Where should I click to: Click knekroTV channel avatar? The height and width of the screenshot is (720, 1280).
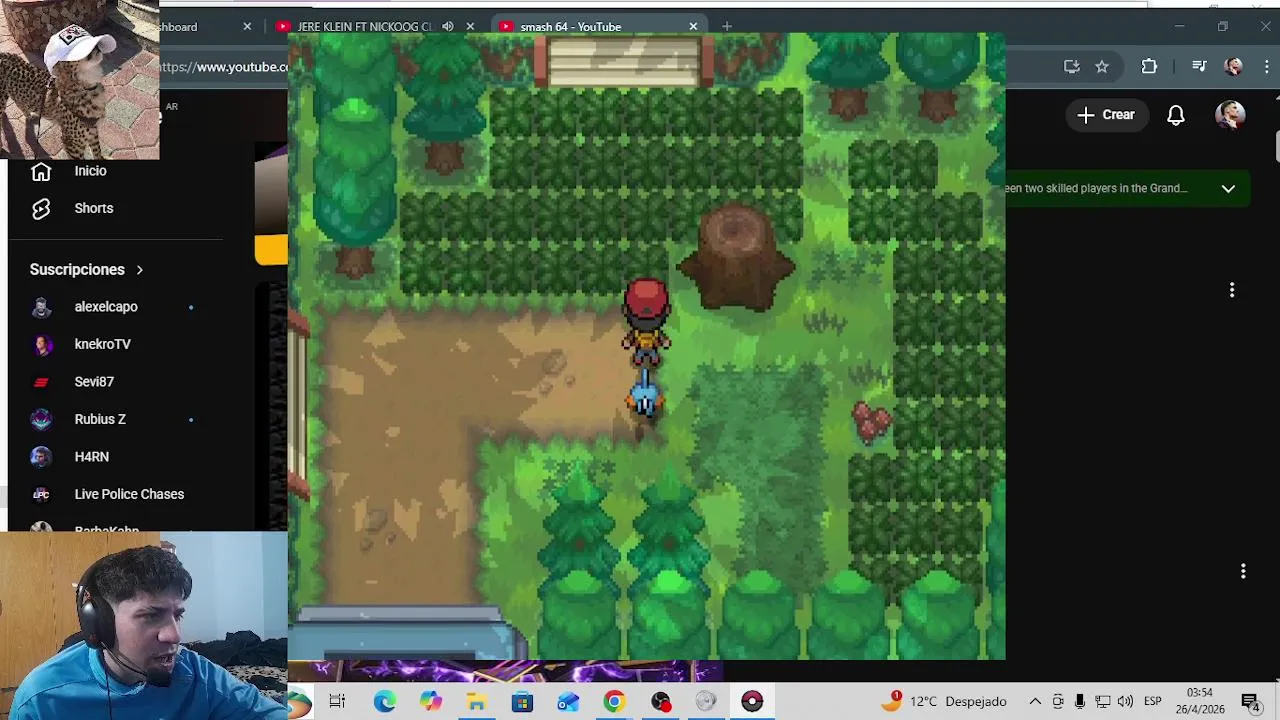41,345
